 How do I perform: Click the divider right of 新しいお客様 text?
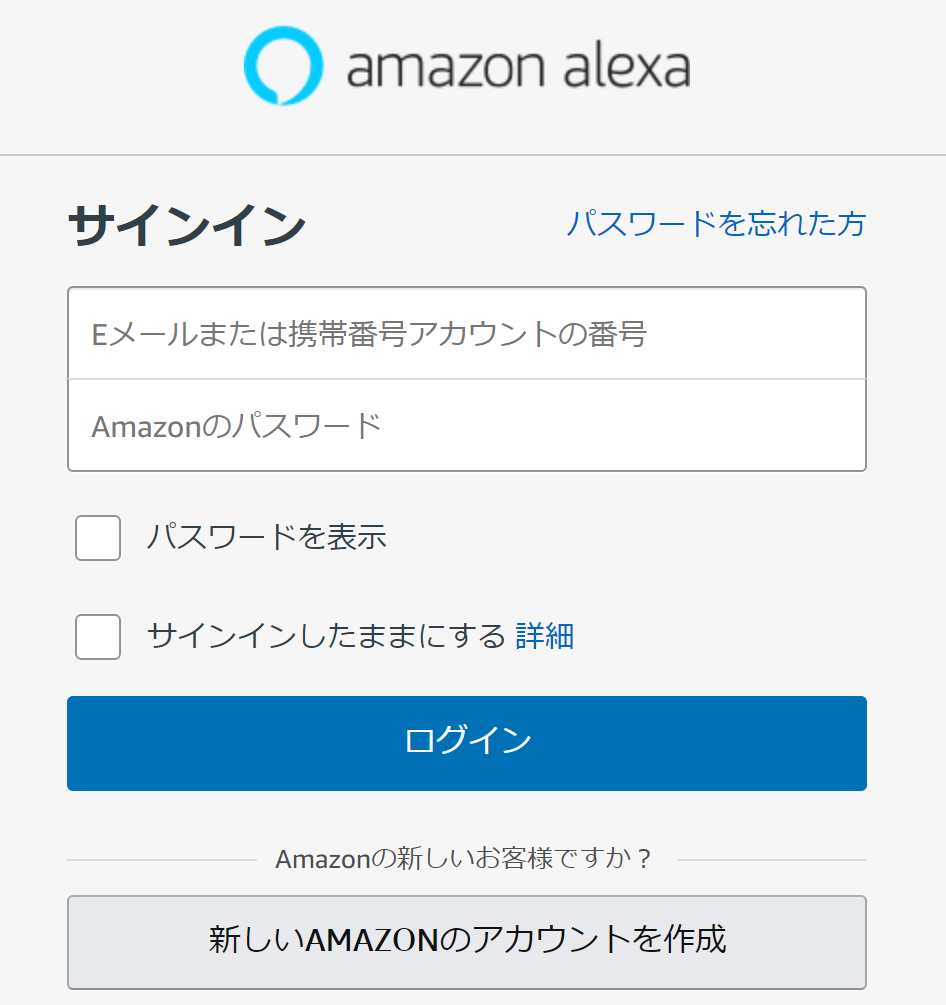[x=772, y=860]
